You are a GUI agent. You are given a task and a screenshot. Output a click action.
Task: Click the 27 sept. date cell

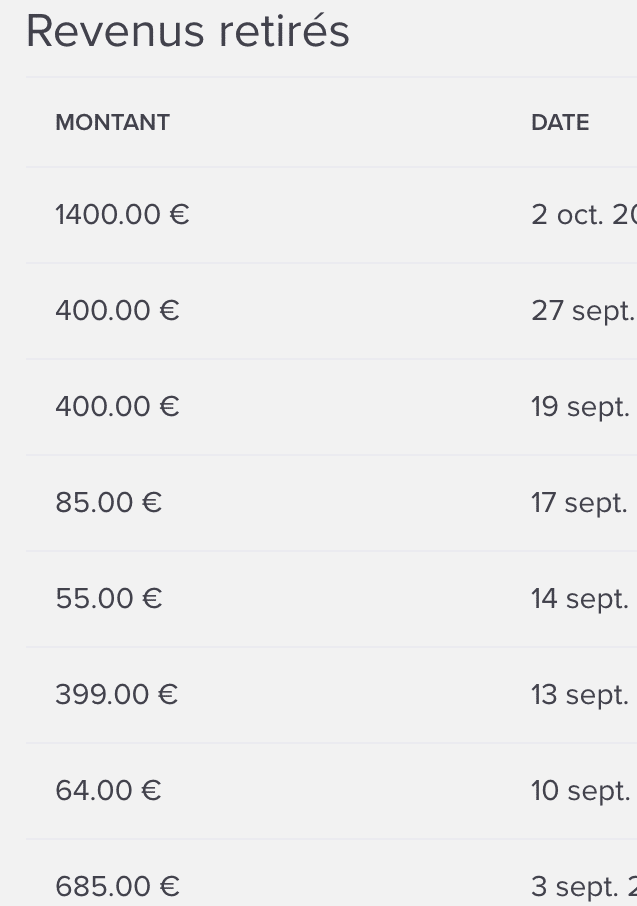click(583, 311)
